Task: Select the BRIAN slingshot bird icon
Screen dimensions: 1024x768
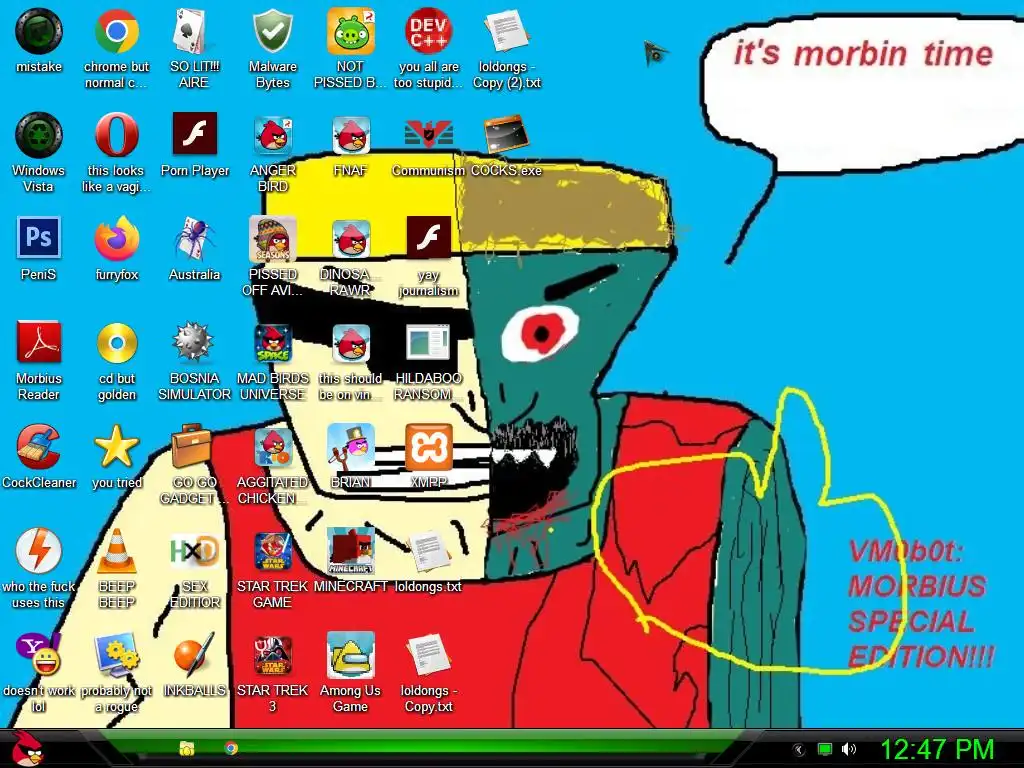Action: 351,447
